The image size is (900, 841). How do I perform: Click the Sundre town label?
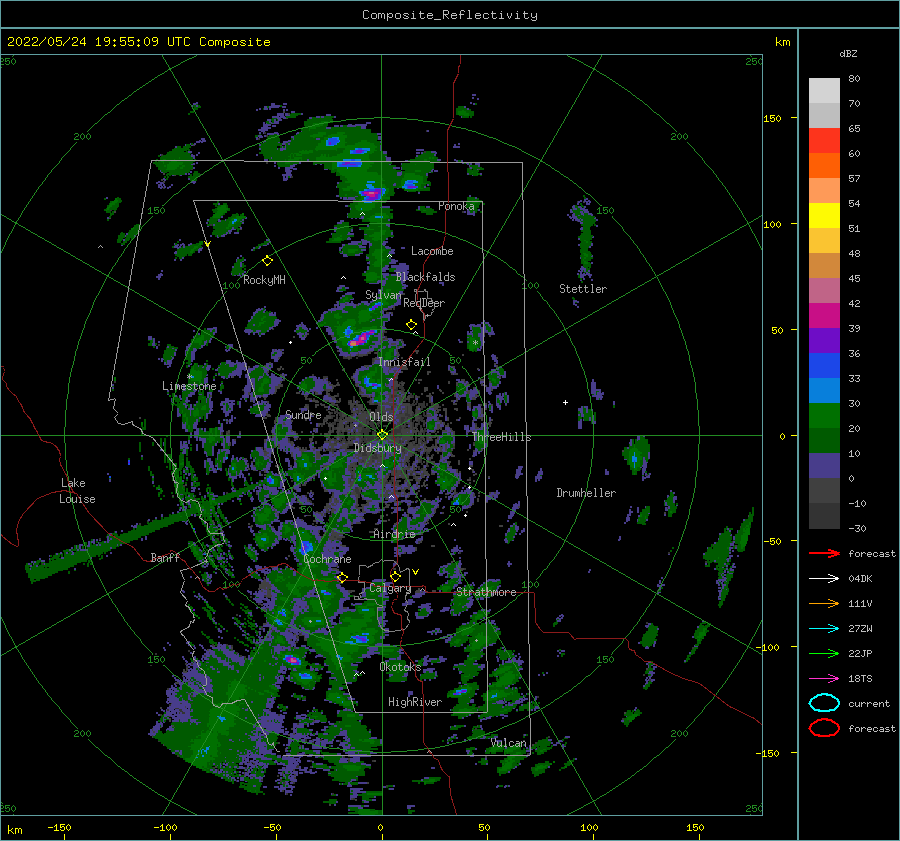coord(303,414)
